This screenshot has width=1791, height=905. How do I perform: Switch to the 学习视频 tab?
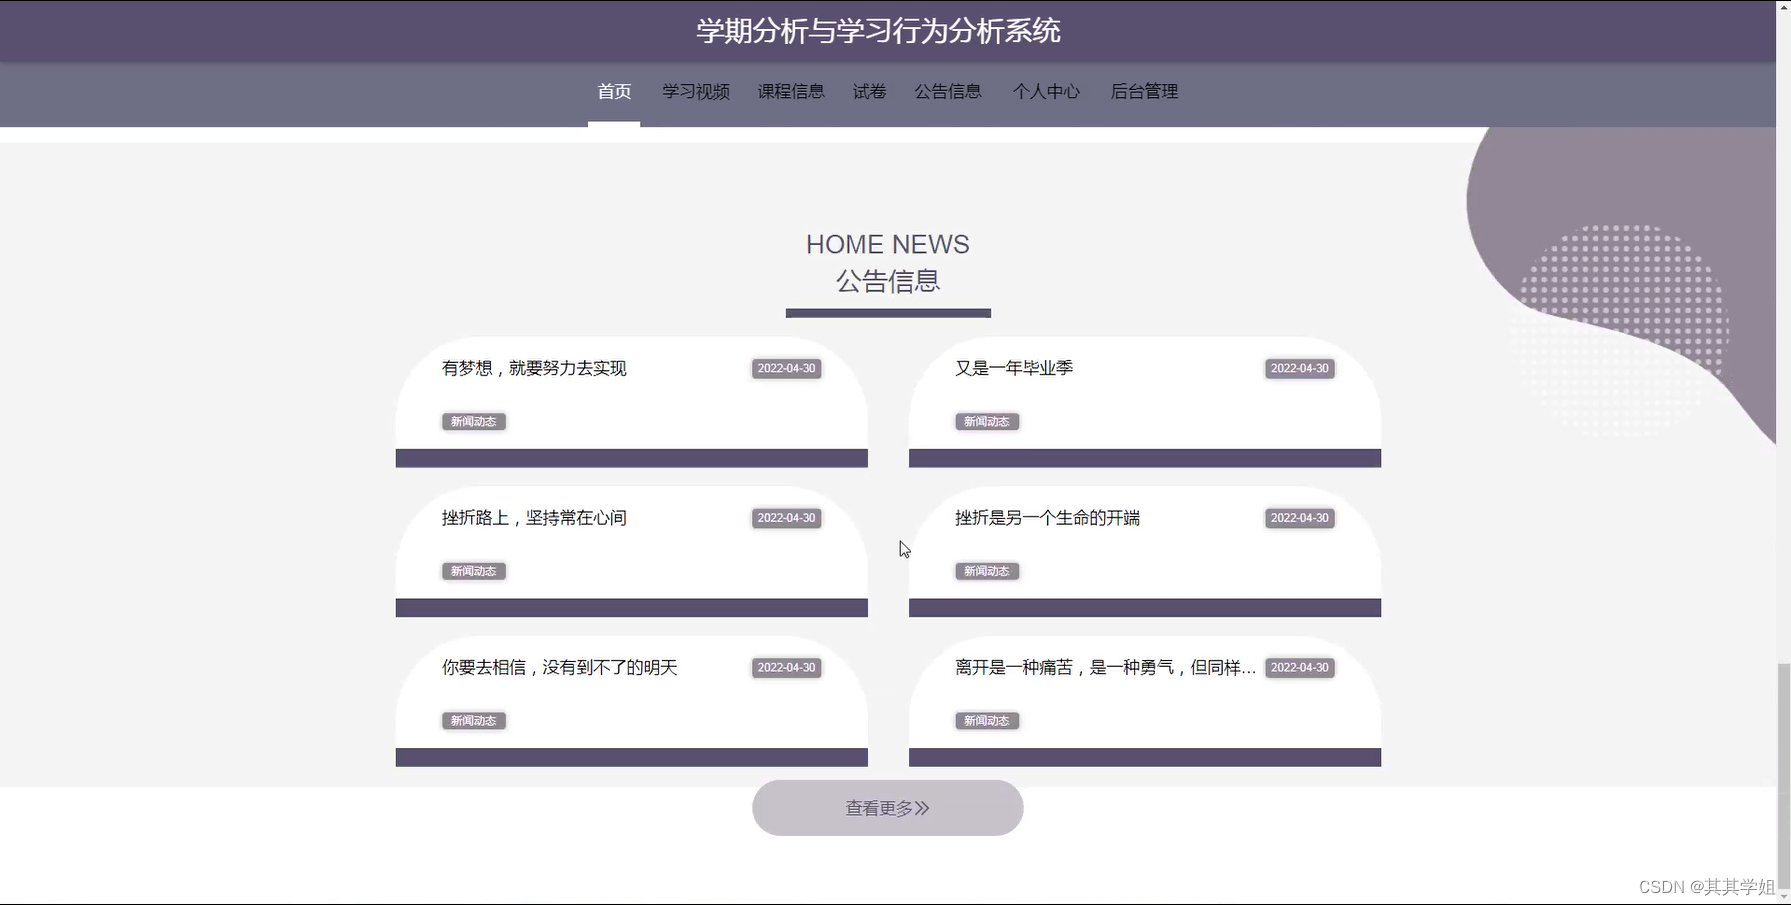coord(696,91)
